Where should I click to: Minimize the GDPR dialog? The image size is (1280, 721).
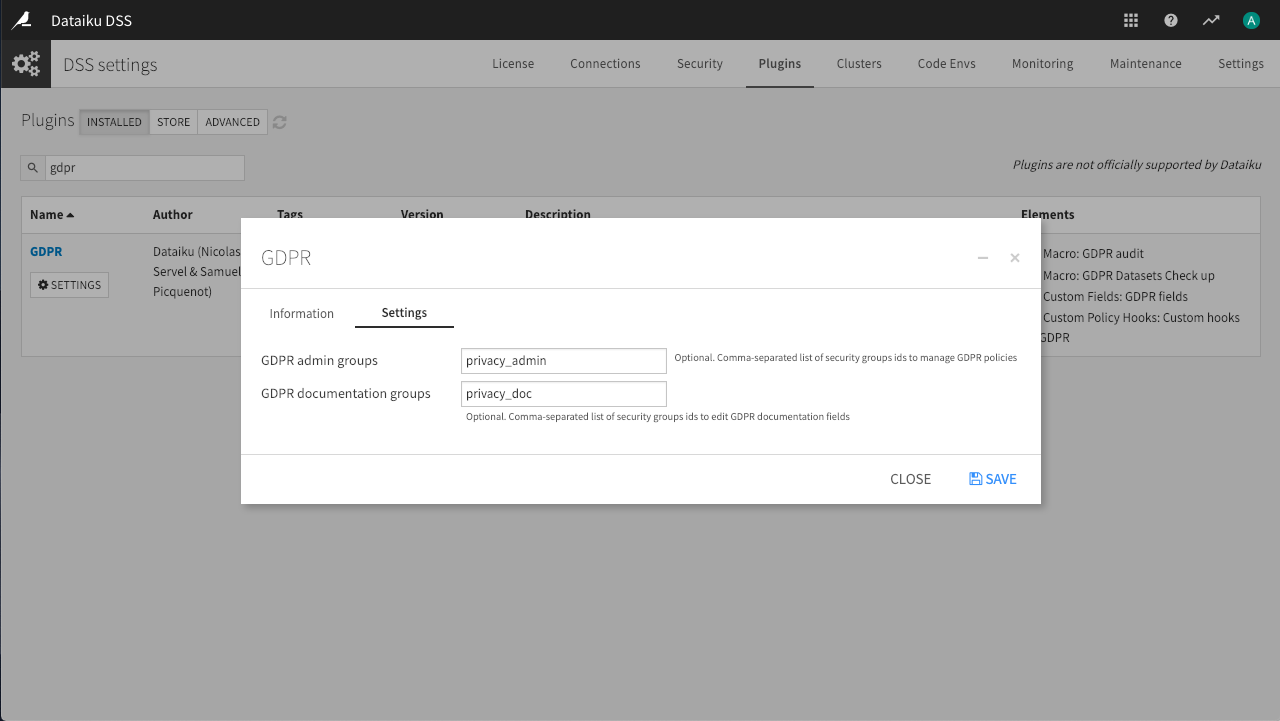(x=983, y=258)
